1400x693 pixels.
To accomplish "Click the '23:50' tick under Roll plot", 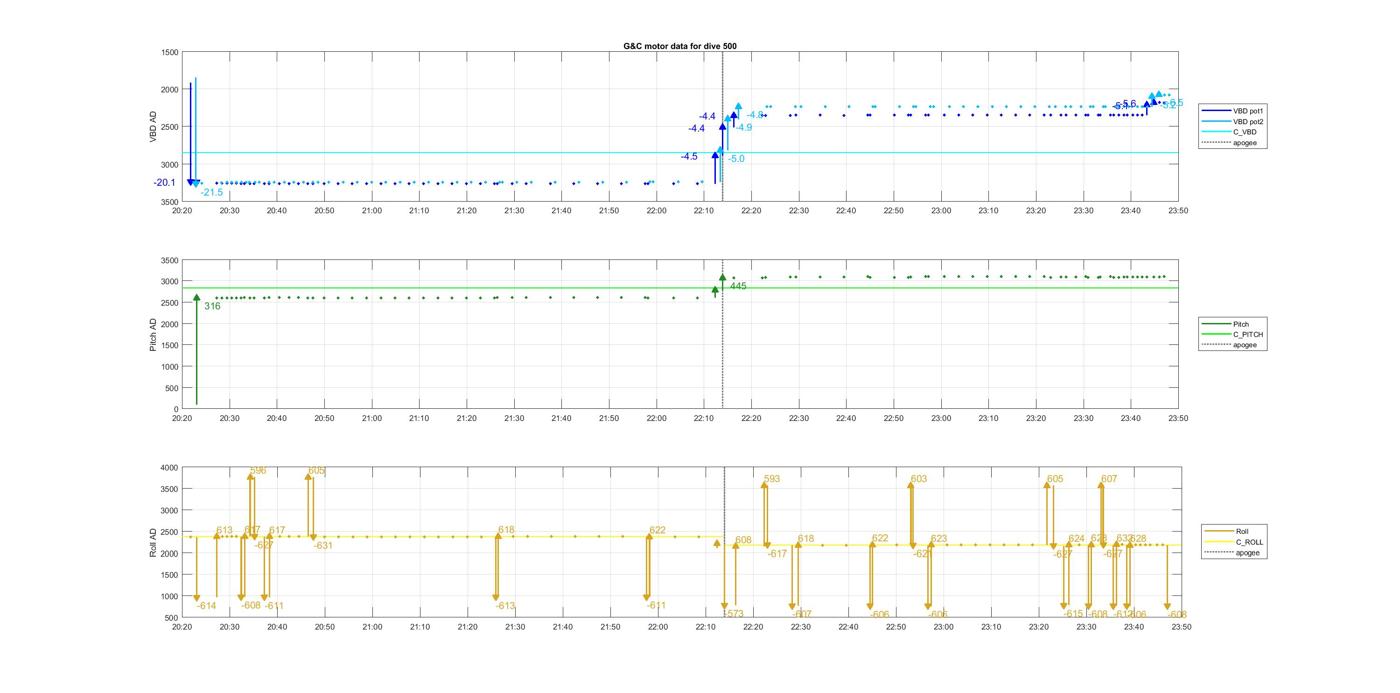I will pyautogui.click(x=1180, y=627).
